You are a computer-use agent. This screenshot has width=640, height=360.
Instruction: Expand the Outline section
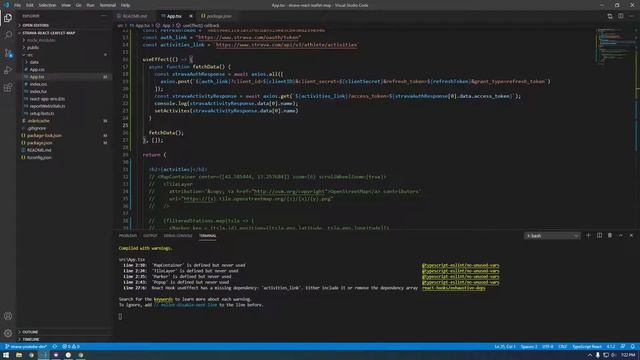click(30, 332)
